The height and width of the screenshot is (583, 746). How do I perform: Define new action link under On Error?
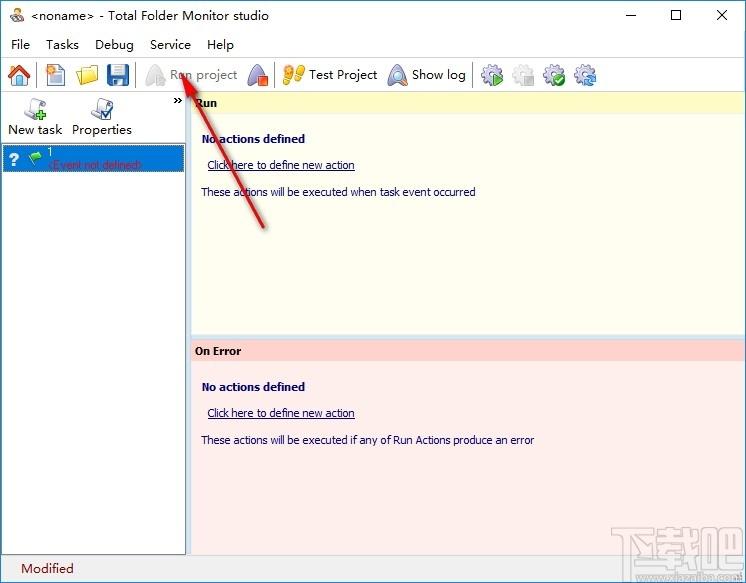point(281,413)
